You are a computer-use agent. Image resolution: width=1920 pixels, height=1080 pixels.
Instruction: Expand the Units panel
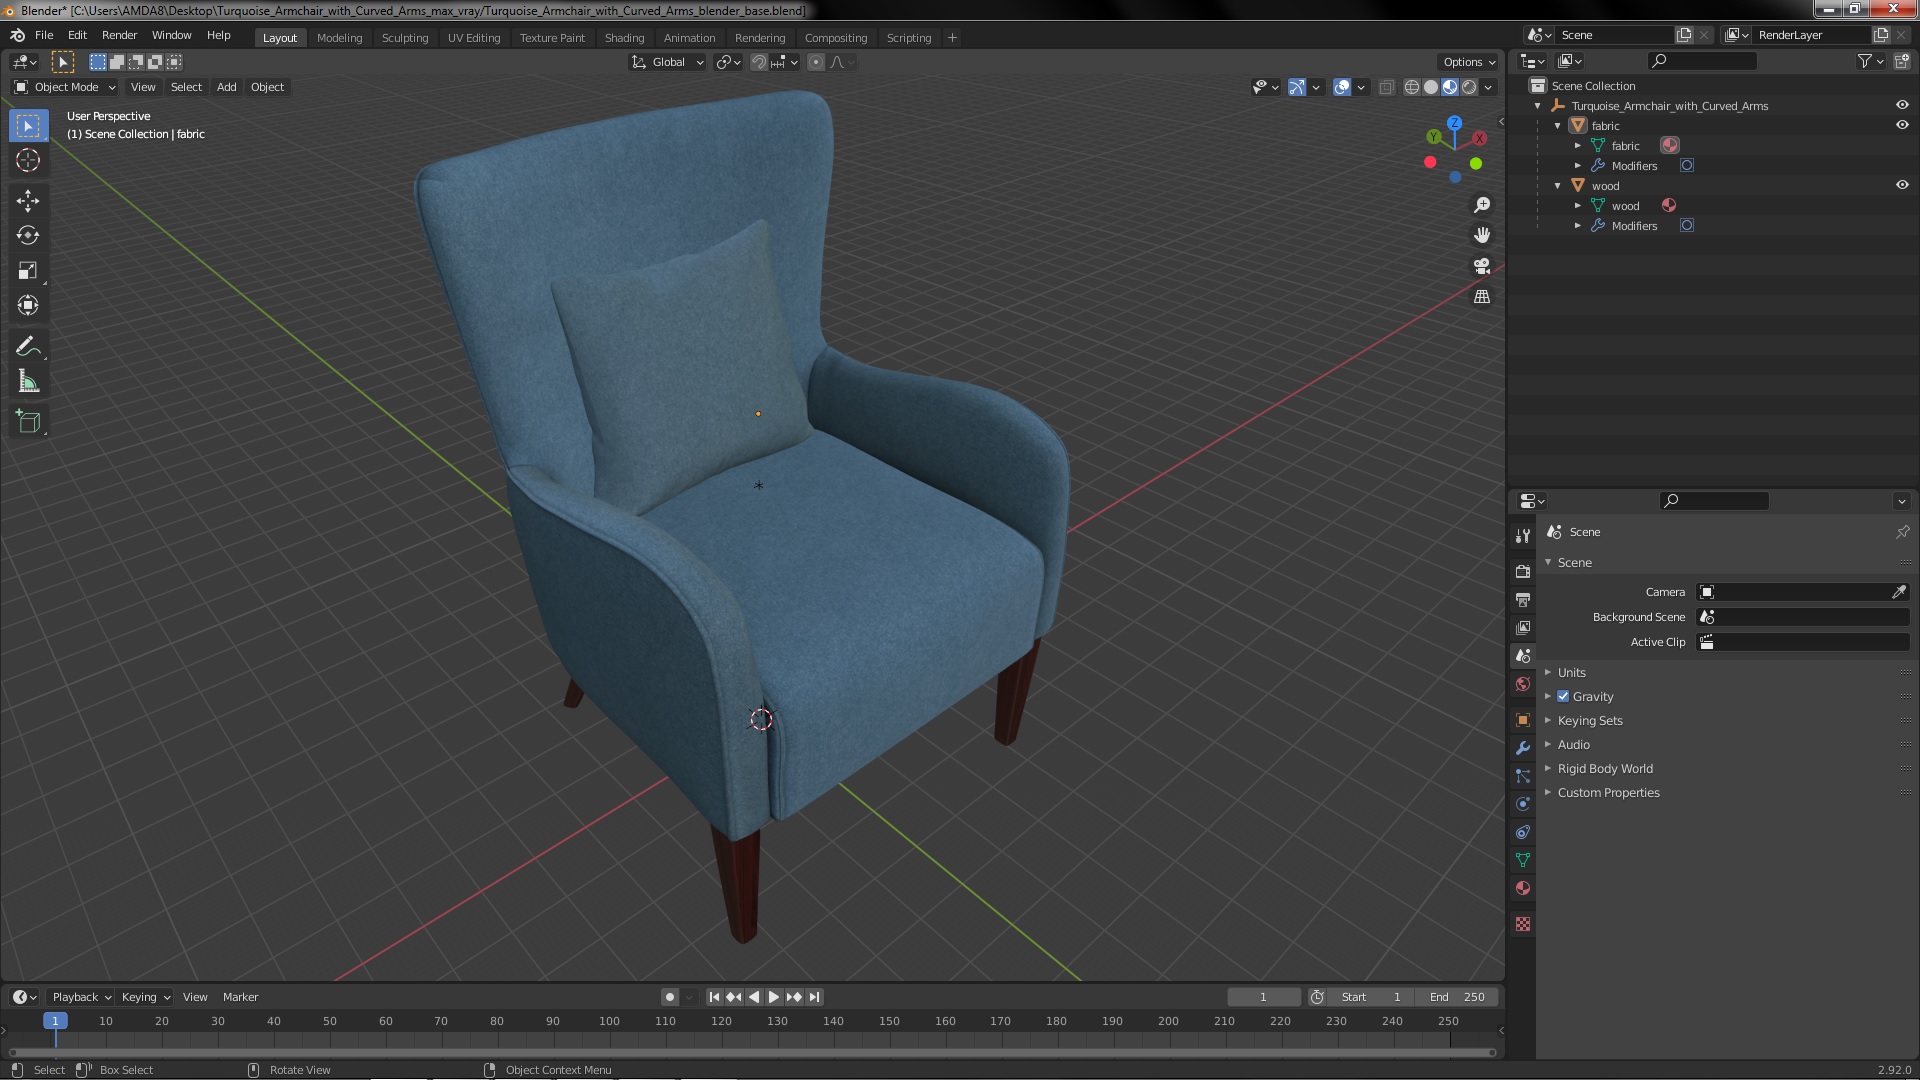[x=1571, y=673]
